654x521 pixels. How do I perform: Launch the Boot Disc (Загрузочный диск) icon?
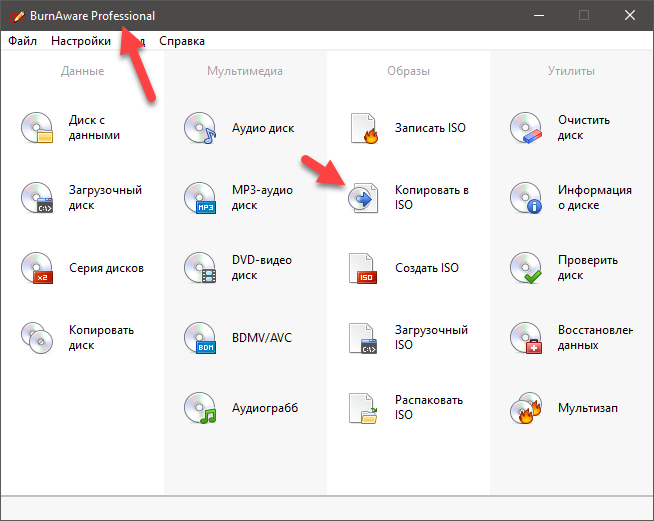tap(37, 198)
